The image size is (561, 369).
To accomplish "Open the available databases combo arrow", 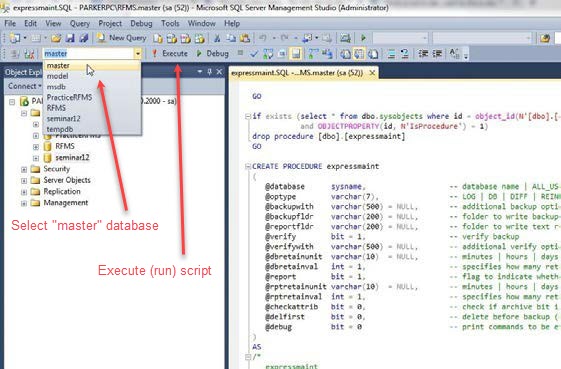I will pyautogui.click(x=138, y=54).
